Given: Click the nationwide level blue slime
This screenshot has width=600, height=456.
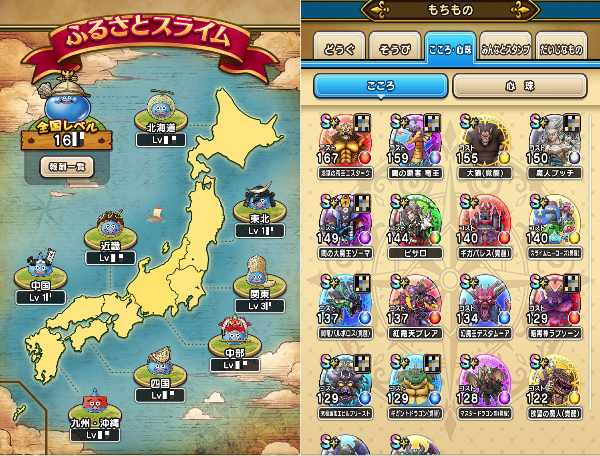Looking at the screenshot, I should coord(66,103).
